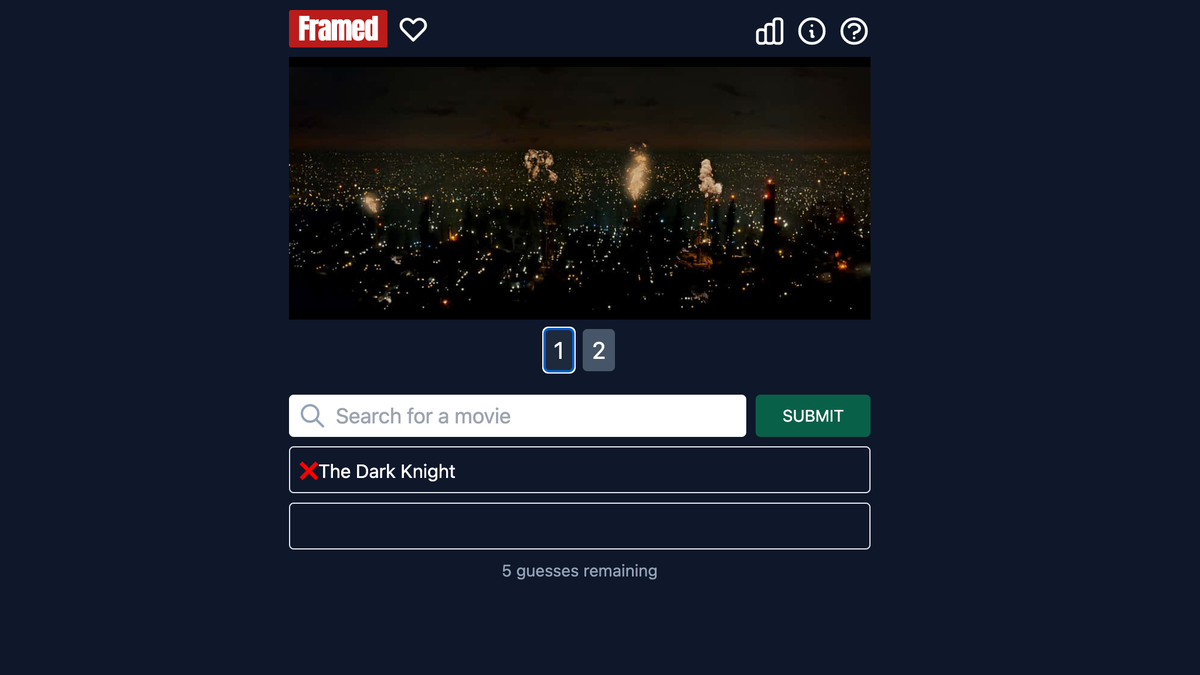This screenshot has width=1200, height=675.
Task: Switch to frame 2
Action: [599, 350]
